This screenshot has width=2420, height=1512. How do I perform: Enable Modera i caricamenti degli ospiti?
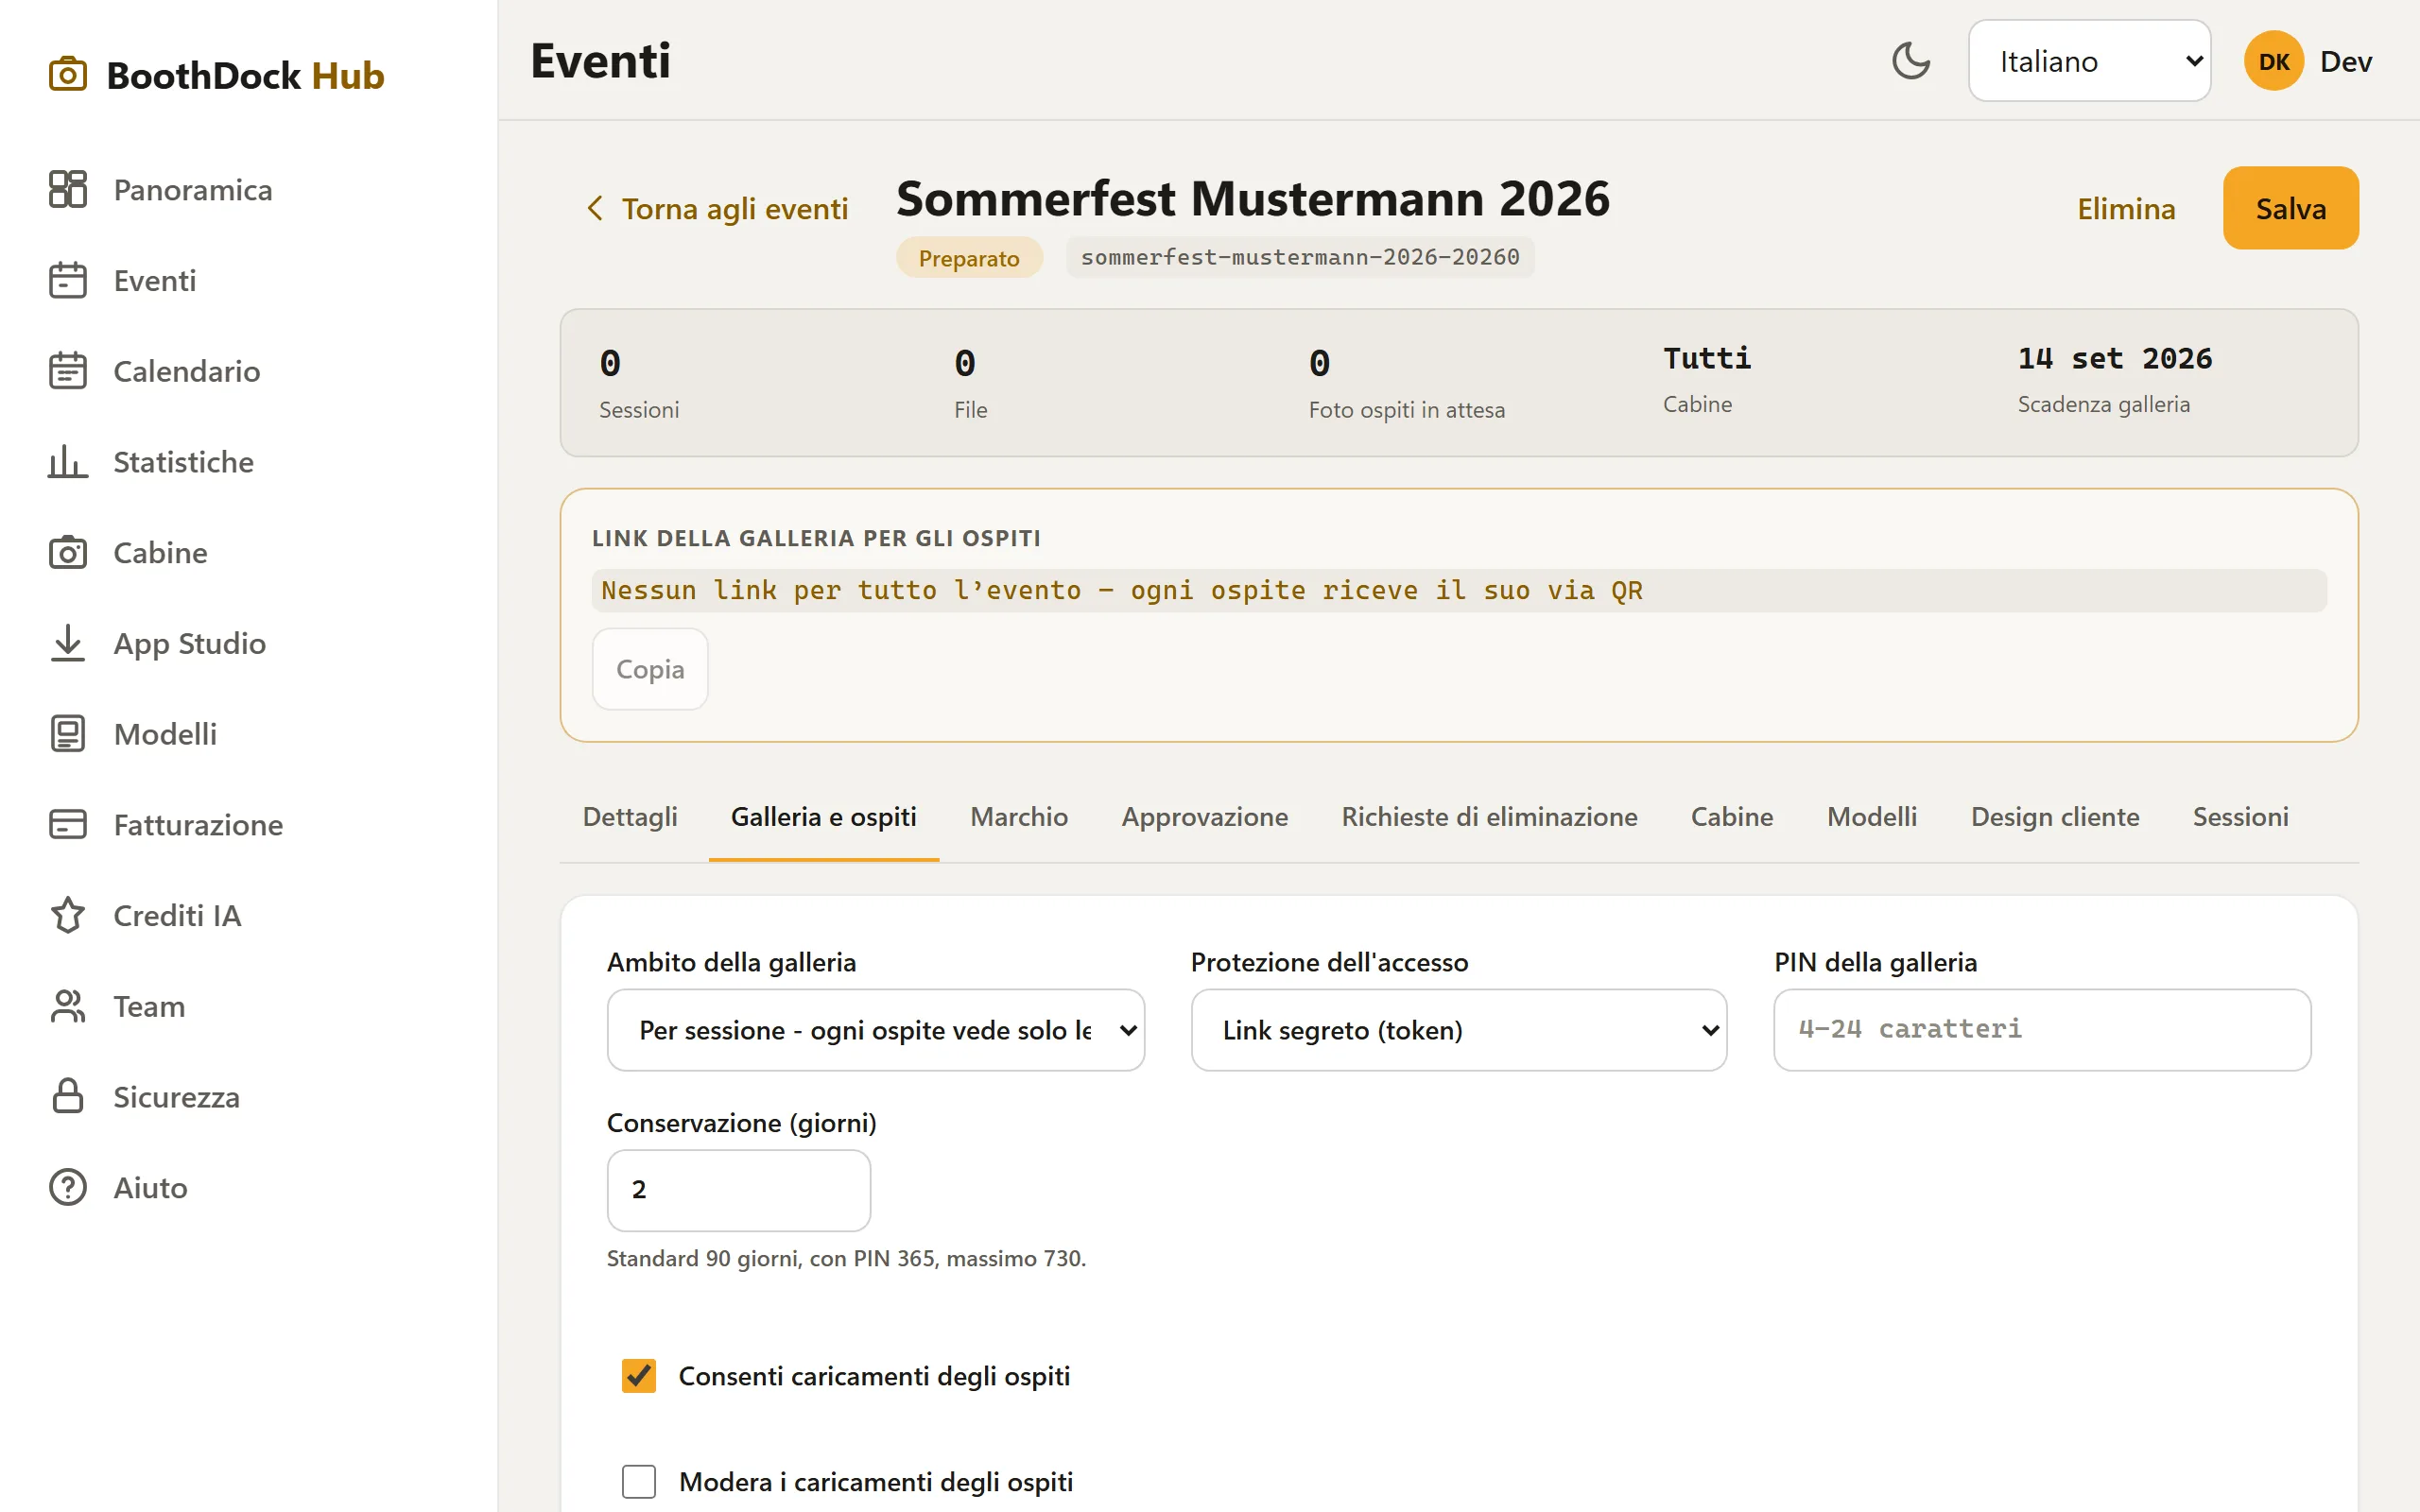click(x=639, y=1481)
